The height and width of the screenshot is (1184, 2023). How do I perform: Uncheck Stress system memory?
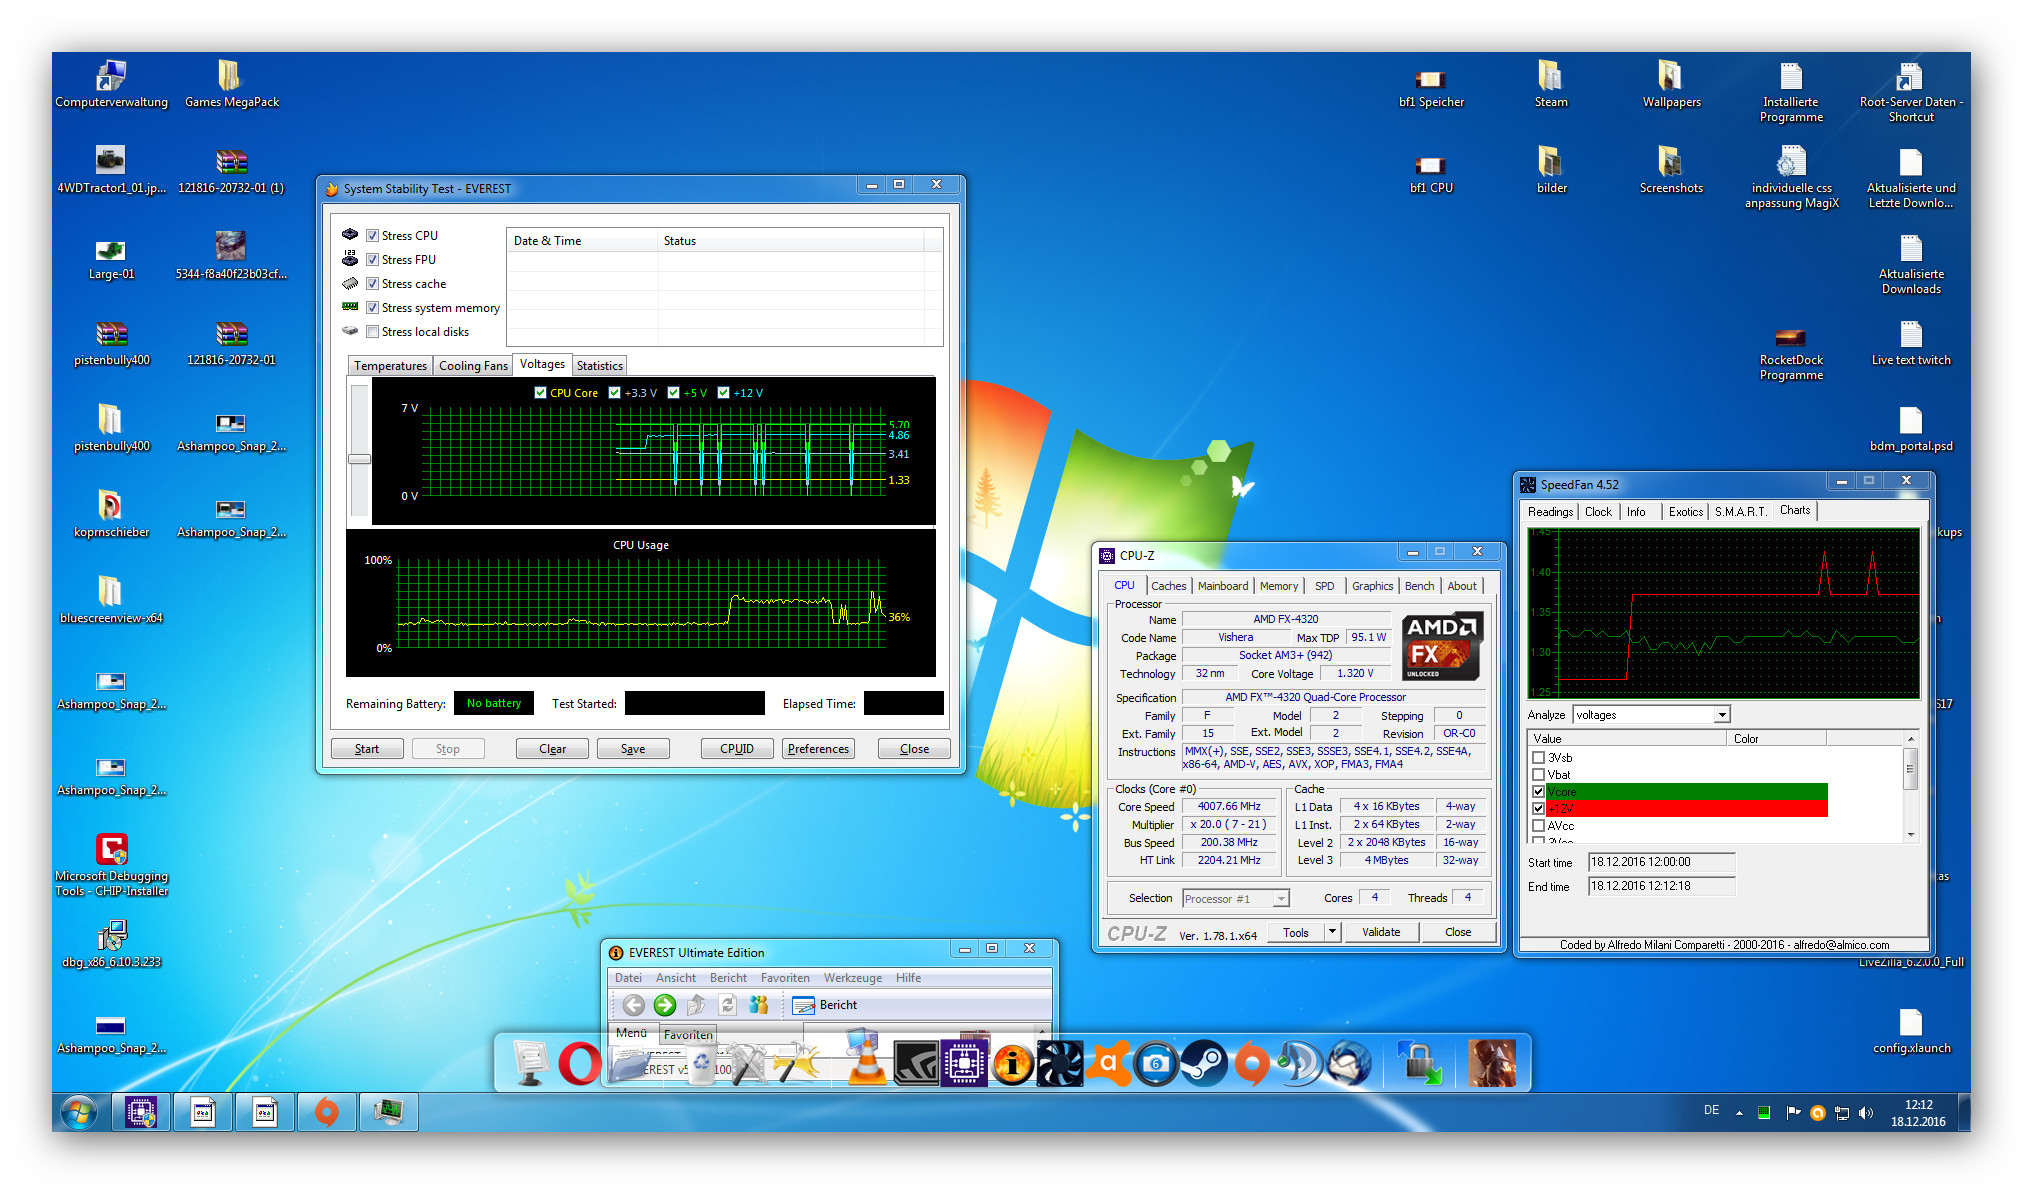pos(372,308)
